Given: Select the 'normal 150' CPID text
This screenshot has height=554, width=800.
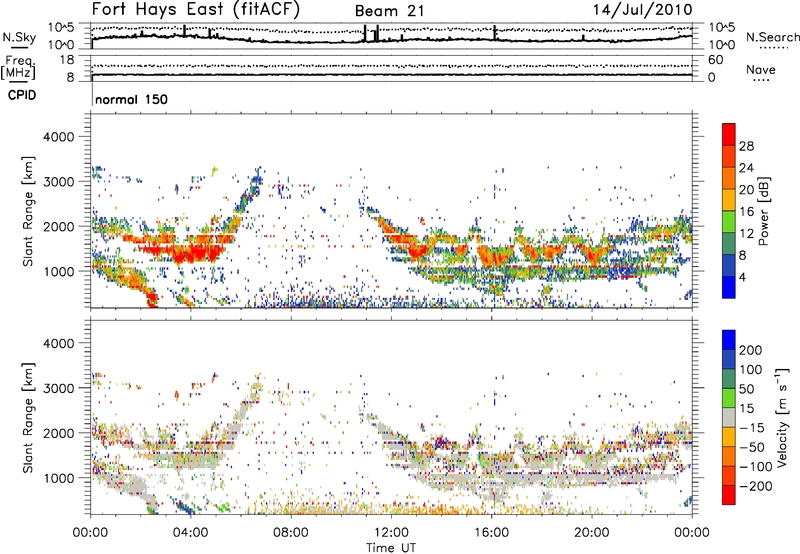Looking at the screenshot, I should 131,99.
